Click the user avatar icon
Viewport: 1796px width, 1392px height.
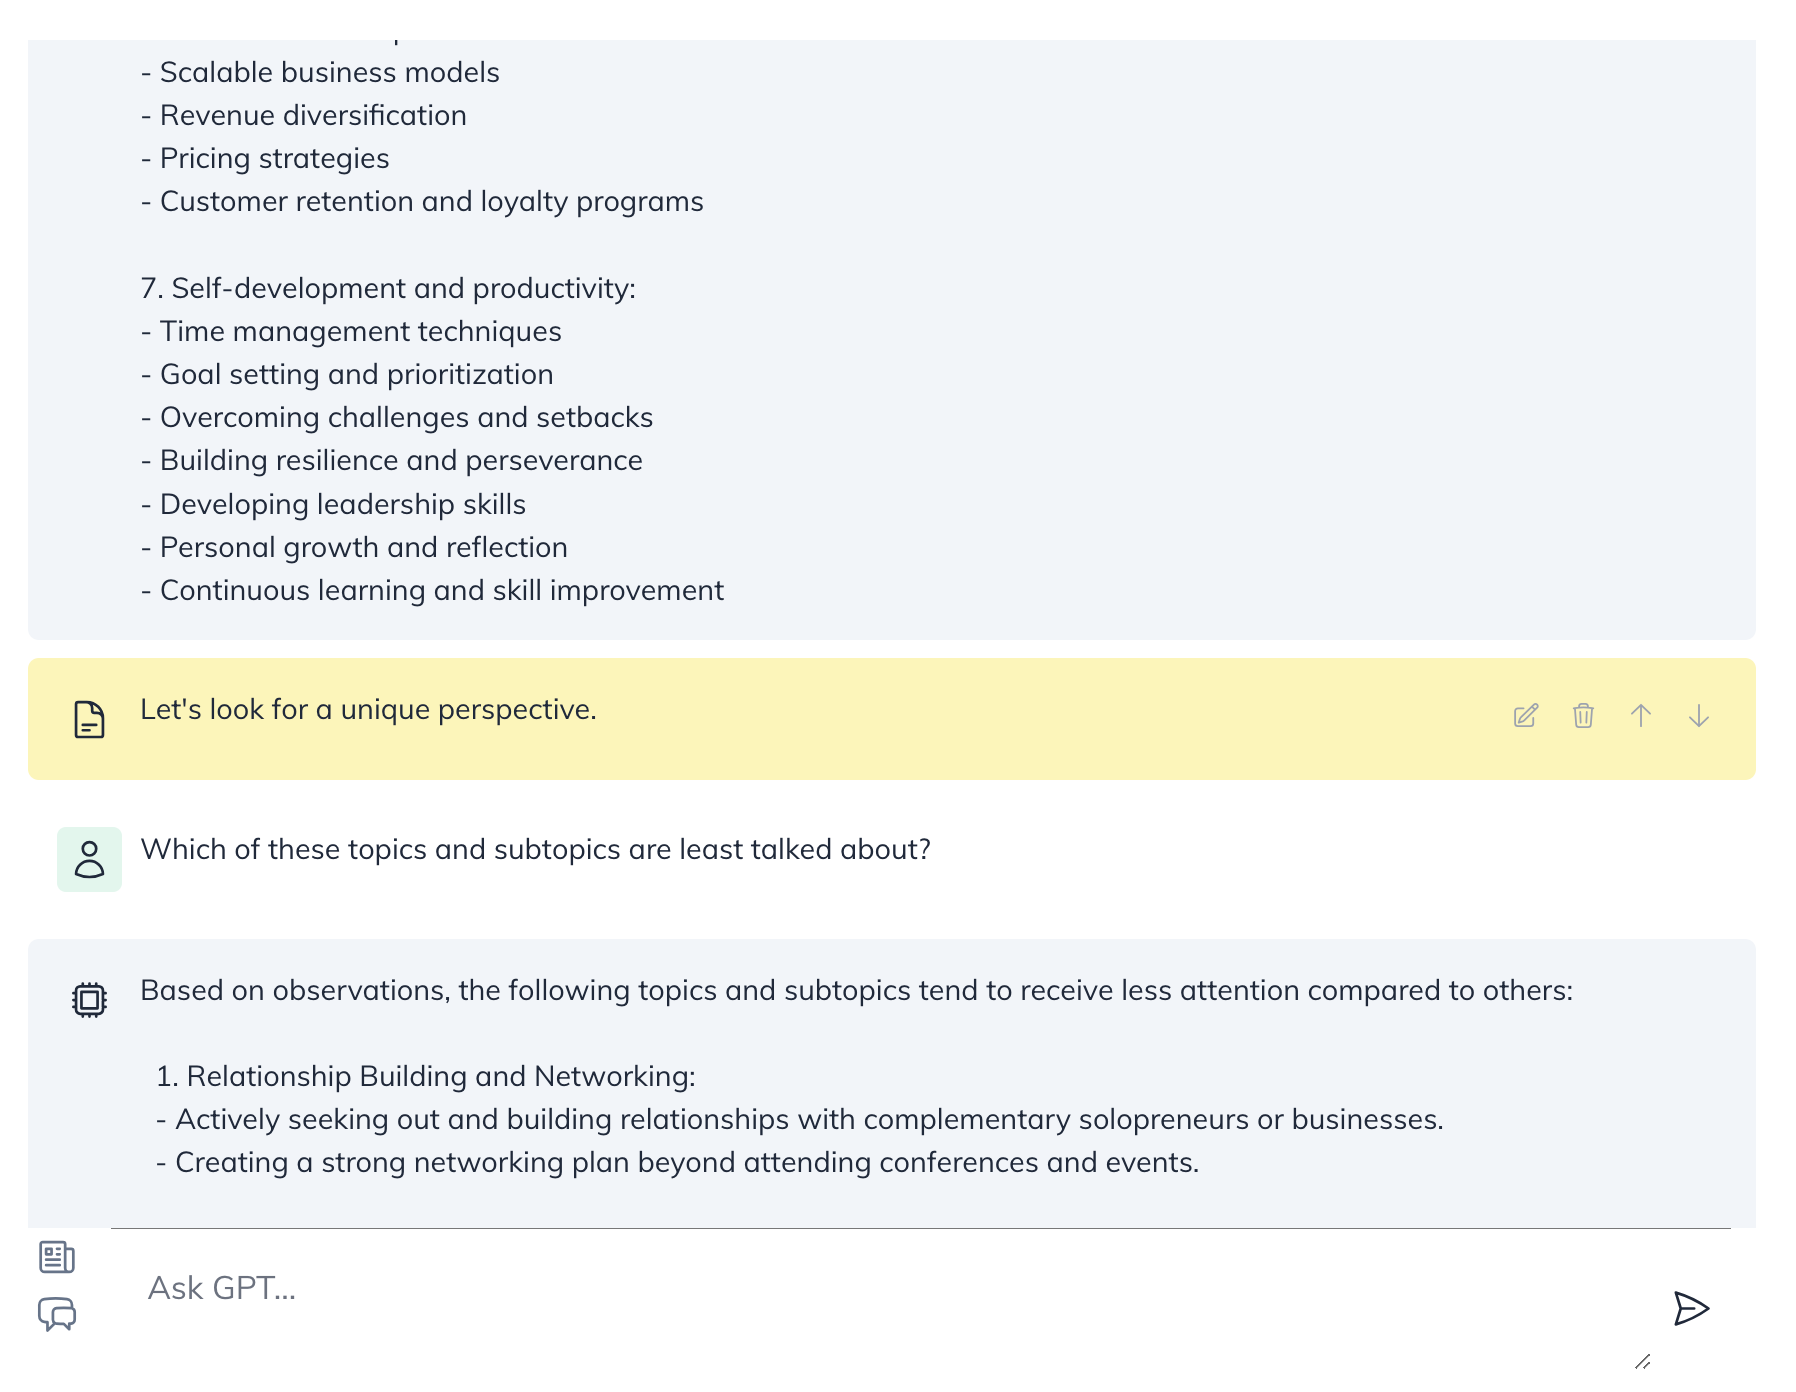pyautogui.click(x=90, y=859)
